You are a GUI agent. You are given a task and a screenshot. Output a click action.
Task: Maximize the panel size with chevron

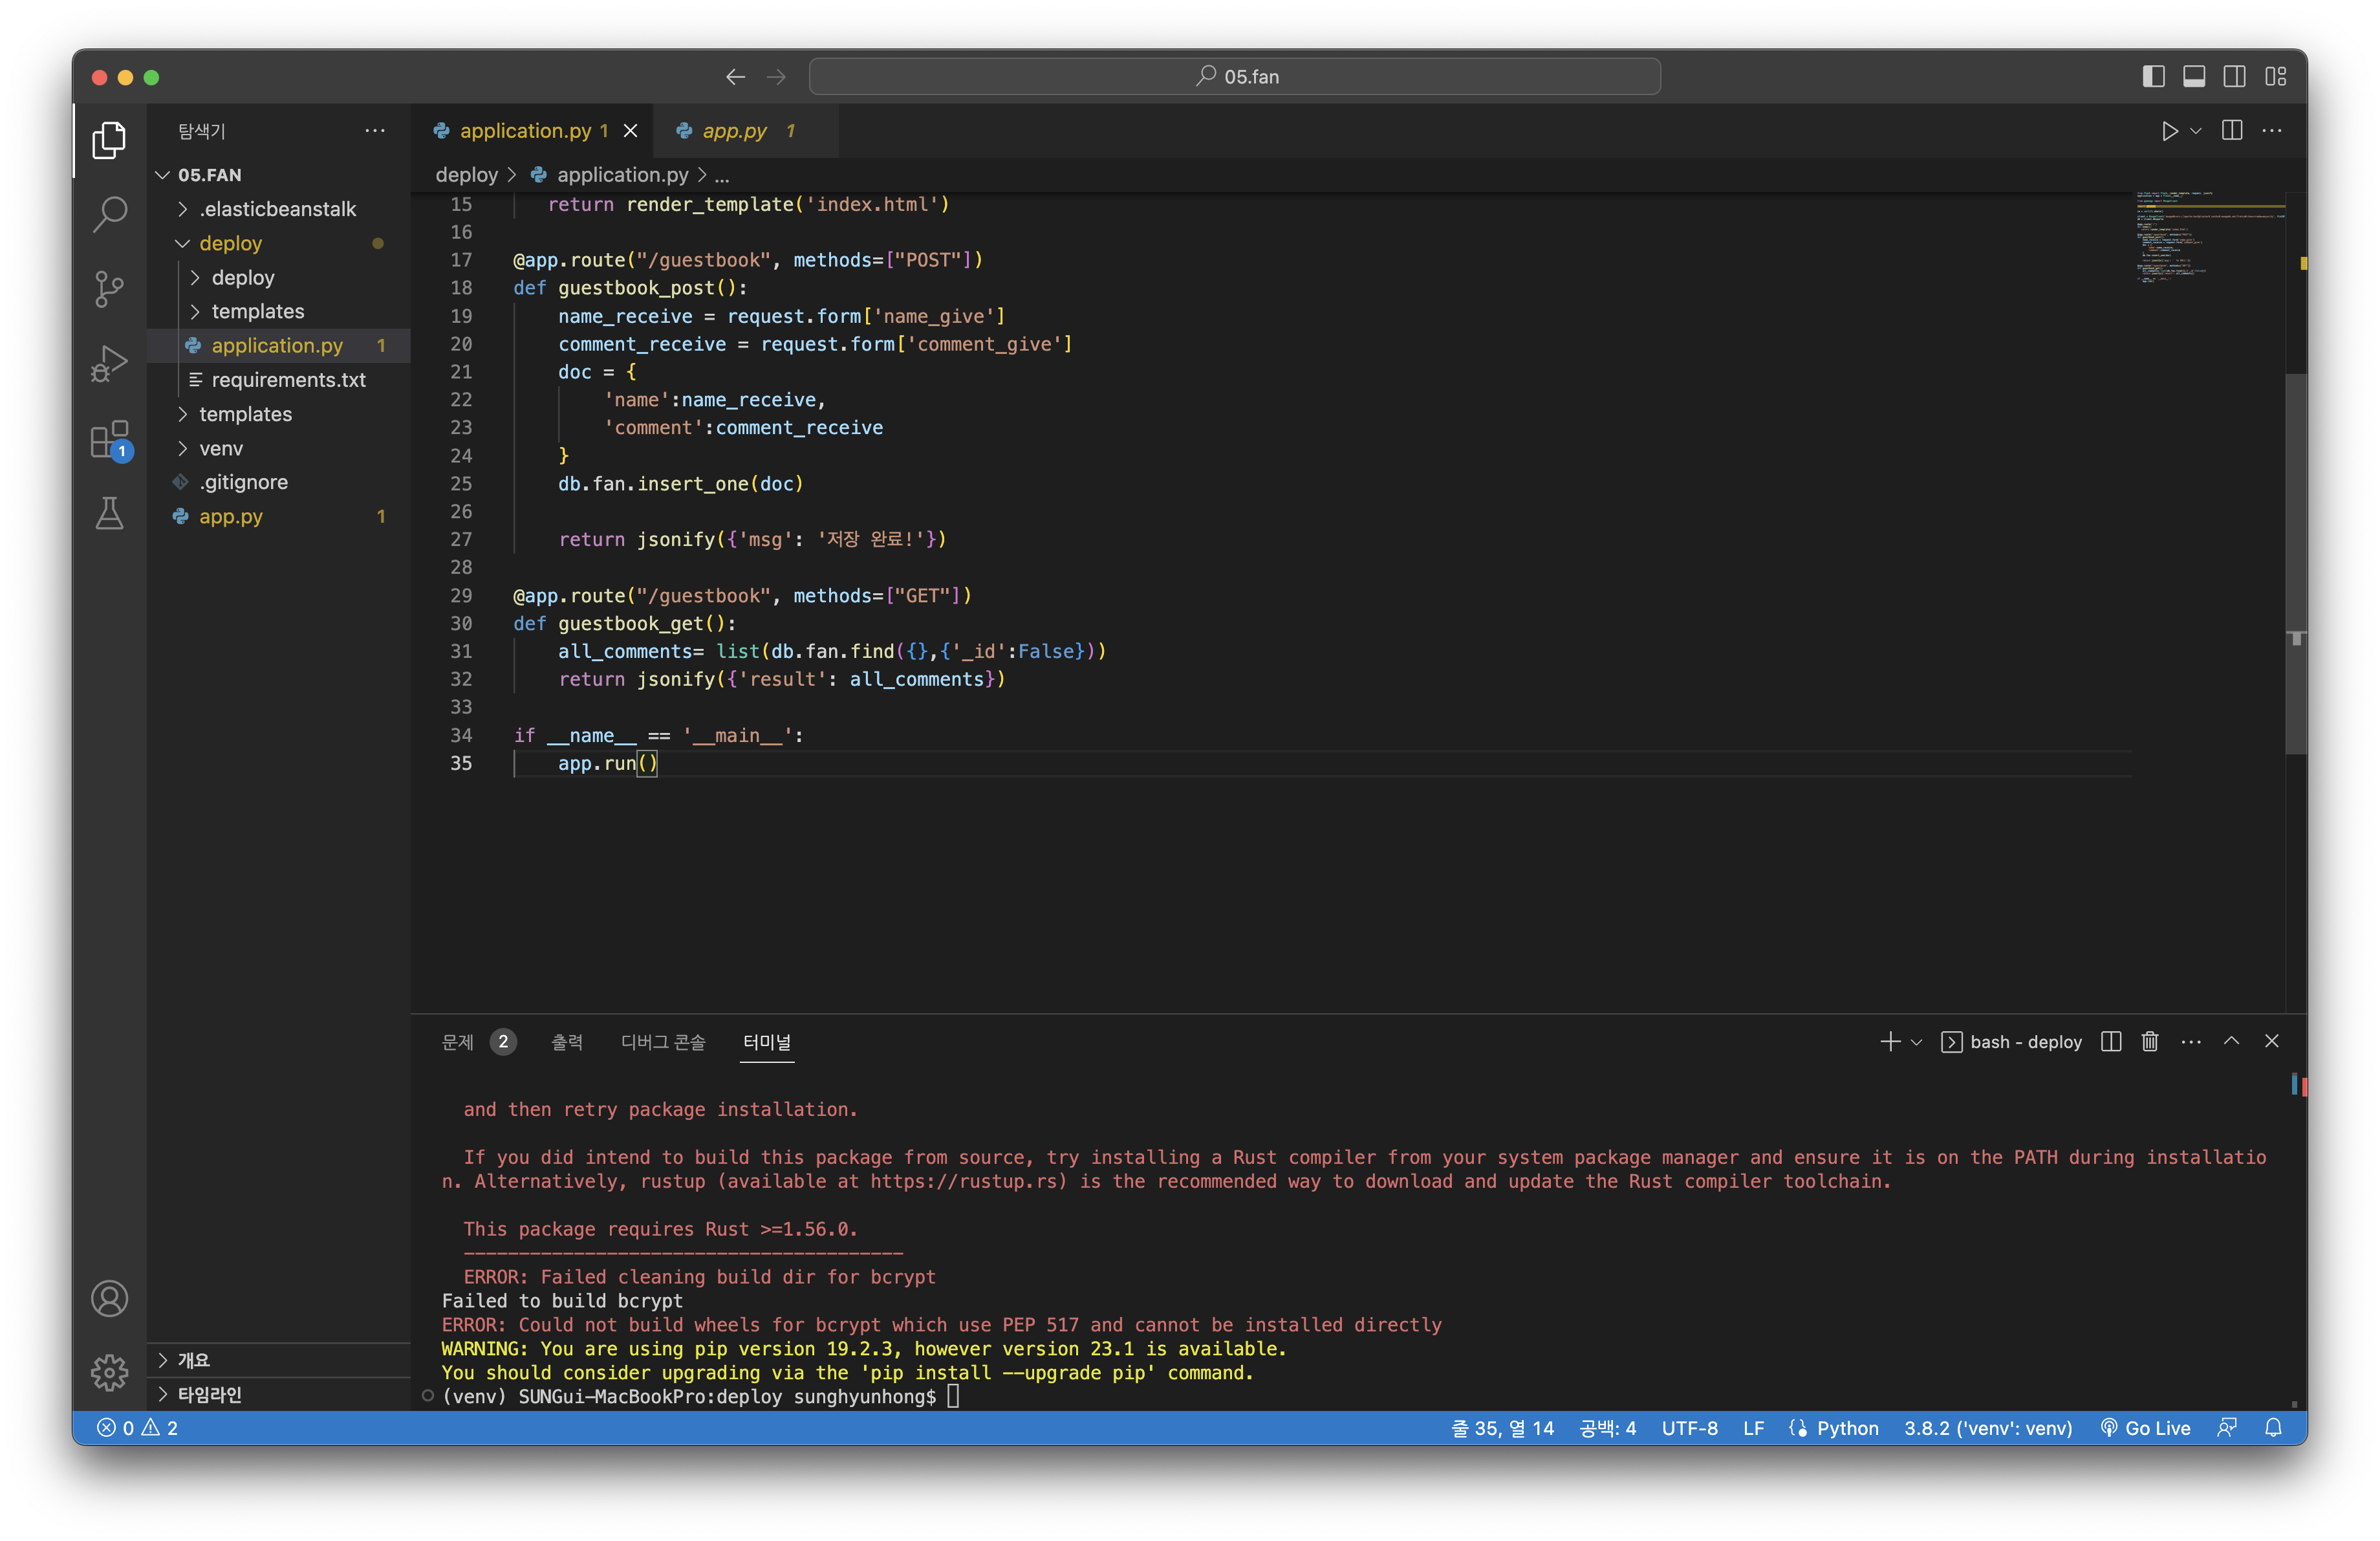point(2231,1041)
